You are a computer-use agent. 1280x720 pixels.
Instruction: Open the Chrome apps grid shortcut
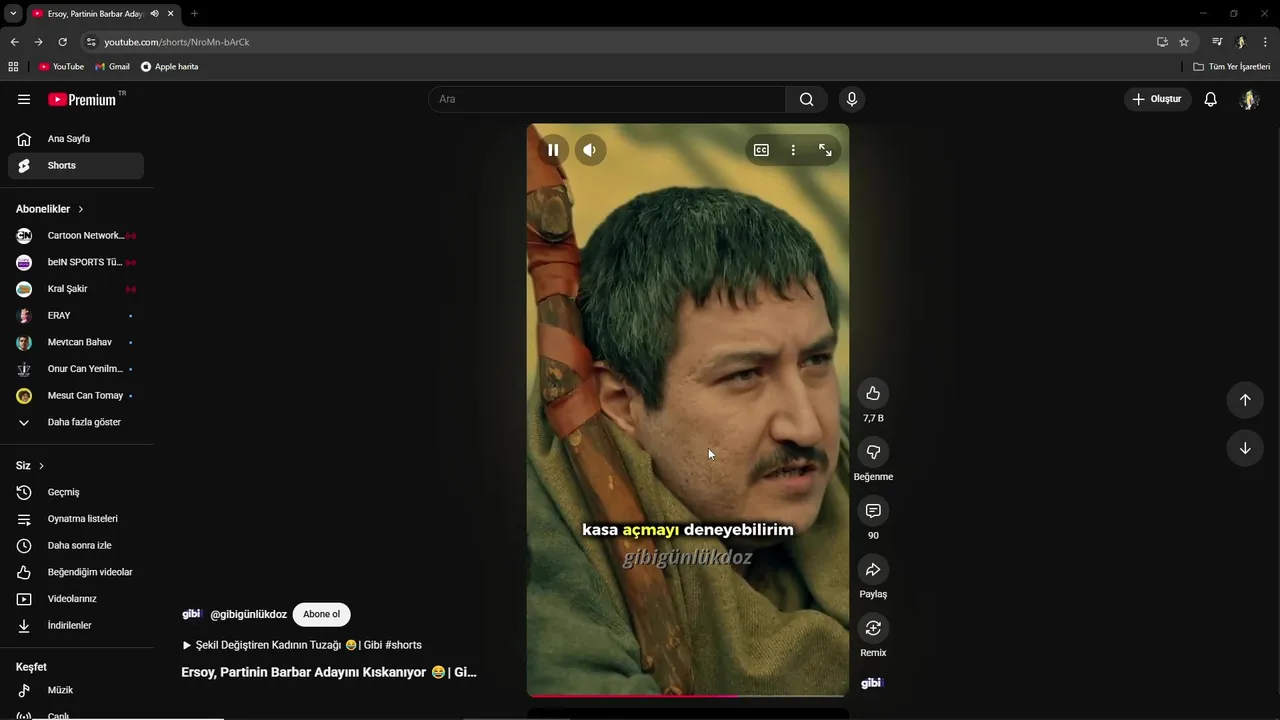[x=13, y=67]
